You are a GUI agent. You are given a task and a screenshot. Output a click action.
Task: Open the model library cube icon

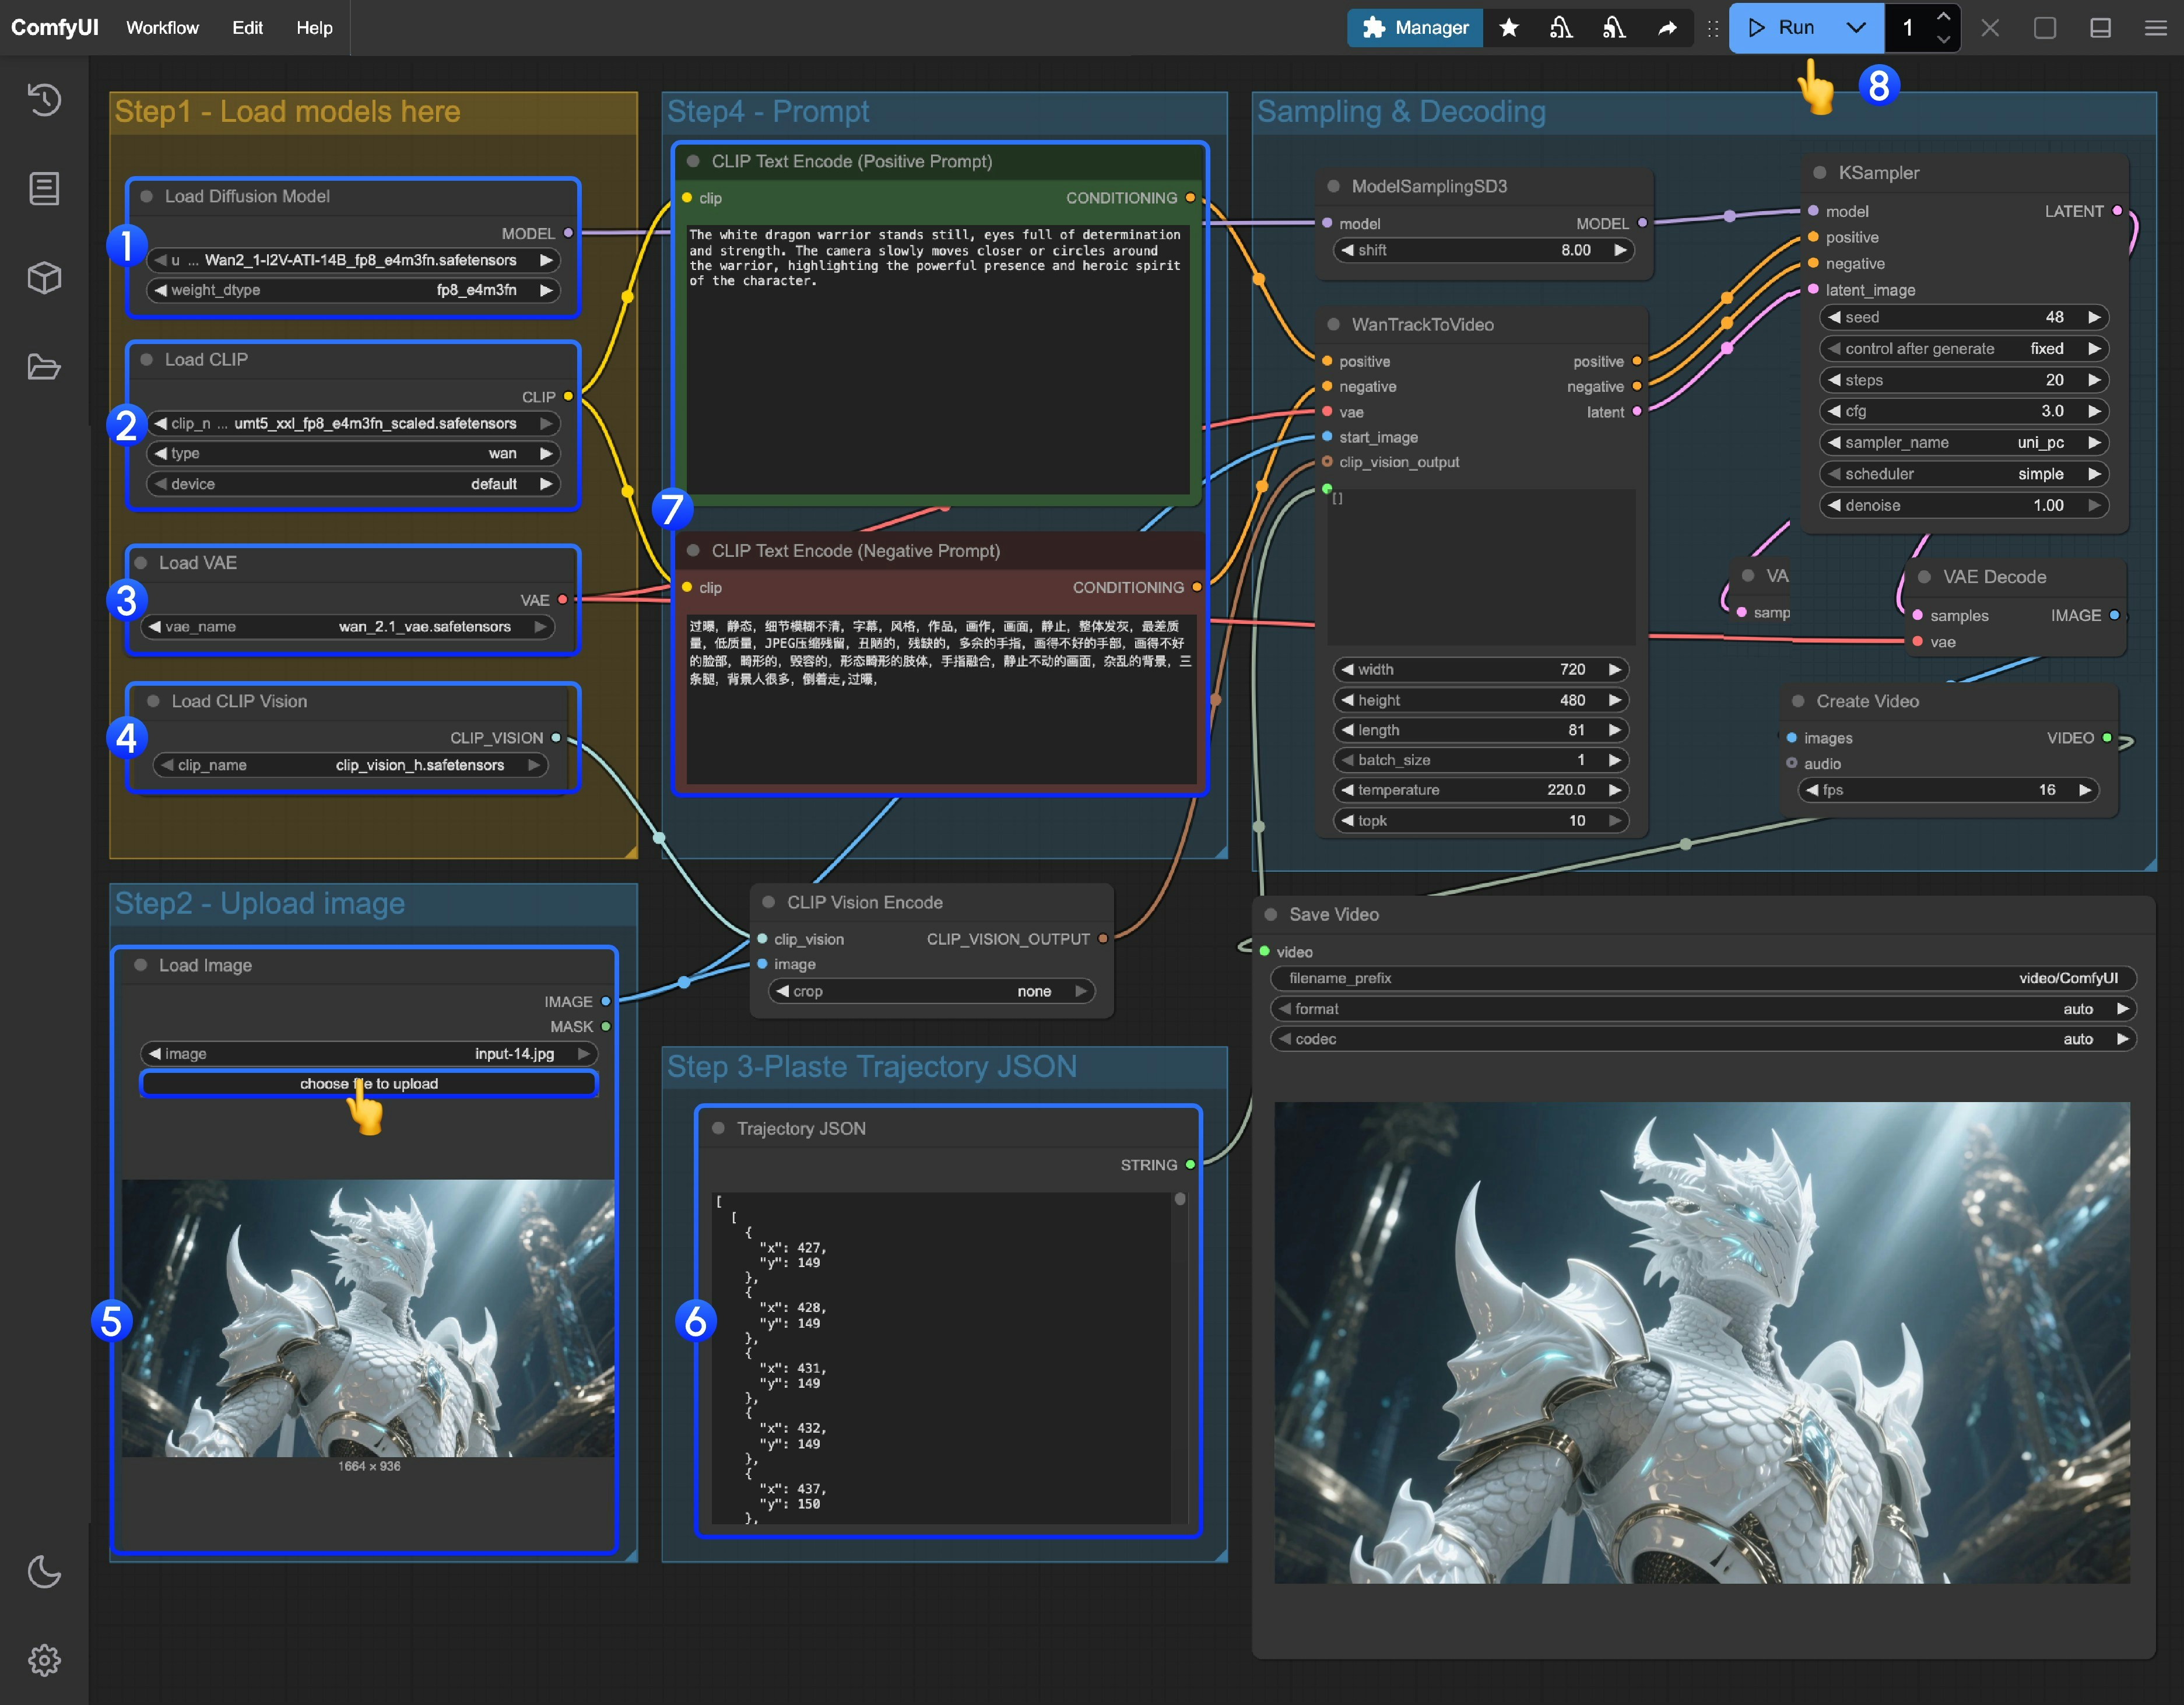pos(44,277)
